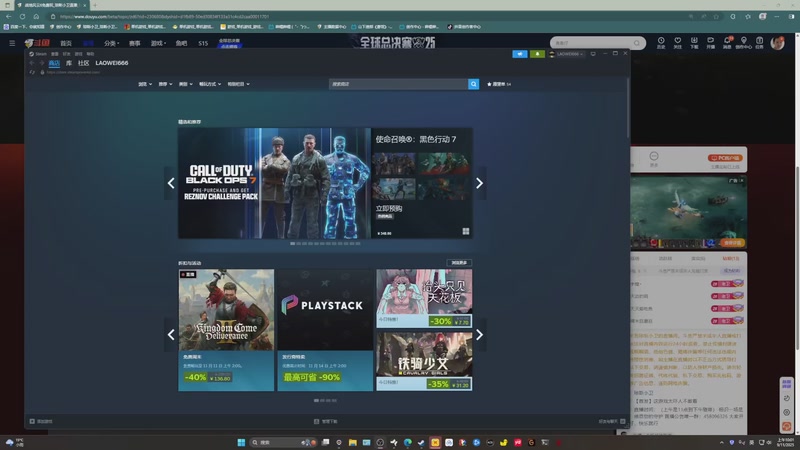Expand Steam store special sections dropdown
The image size is (800, 450).
click(238, 84)
